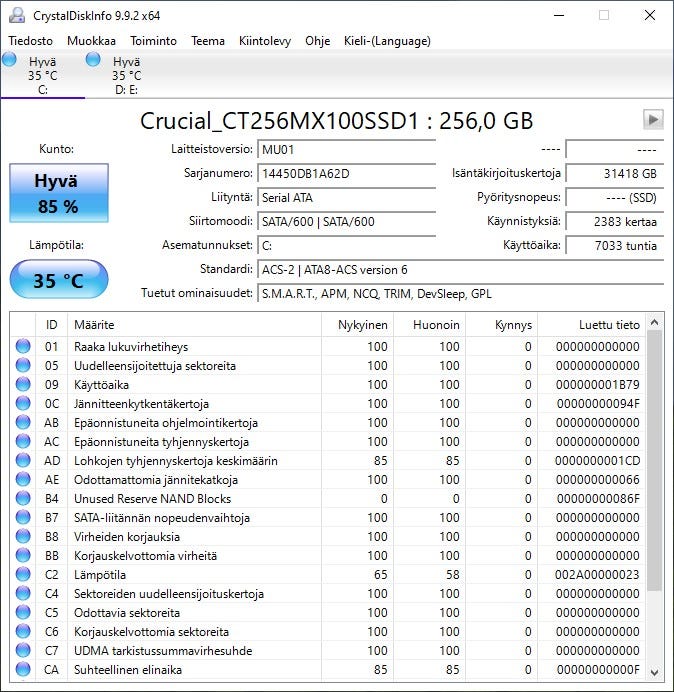Click the Hyvä 85 % health status button
The width and height of the screenshot is (674, 692).
tap(59, 193)
